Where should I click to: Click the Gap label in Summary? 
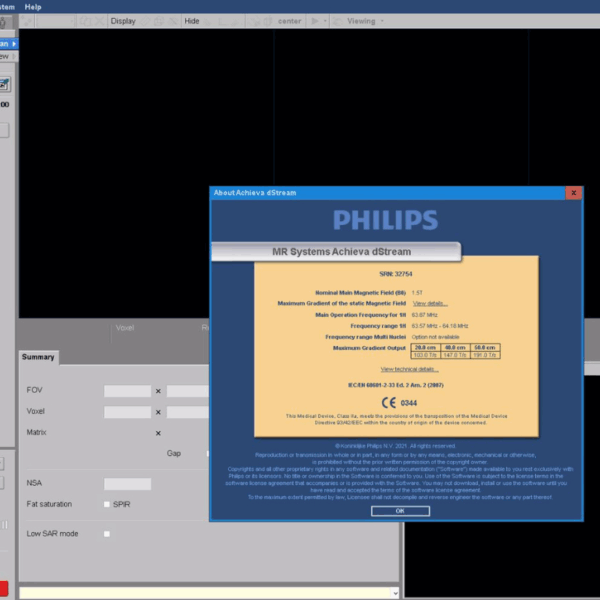pos(174,453)
